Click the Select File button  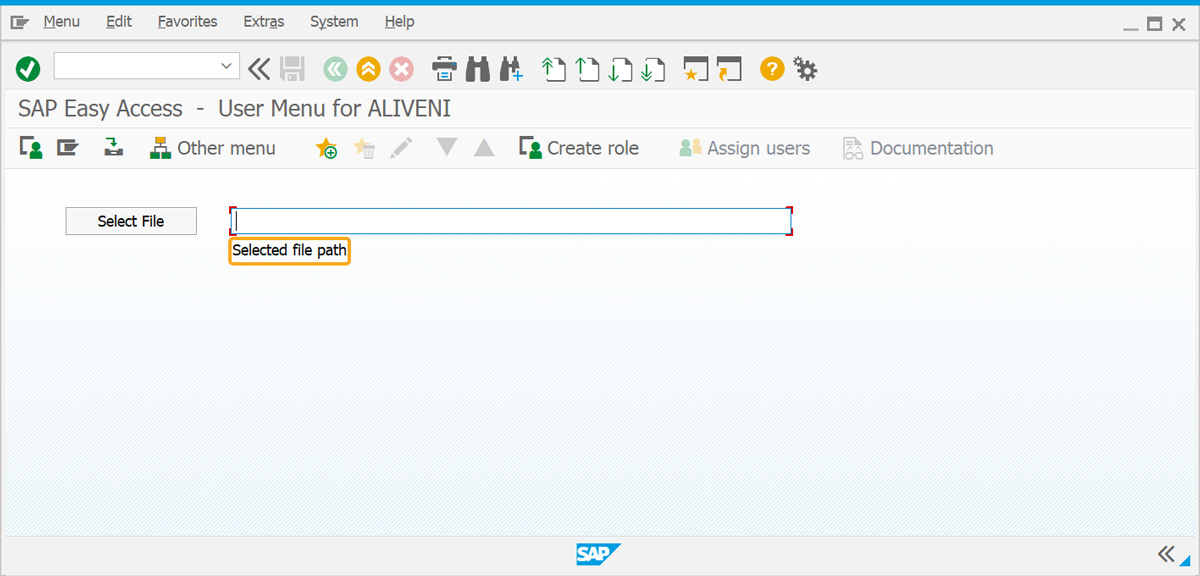tap(131, 221)
